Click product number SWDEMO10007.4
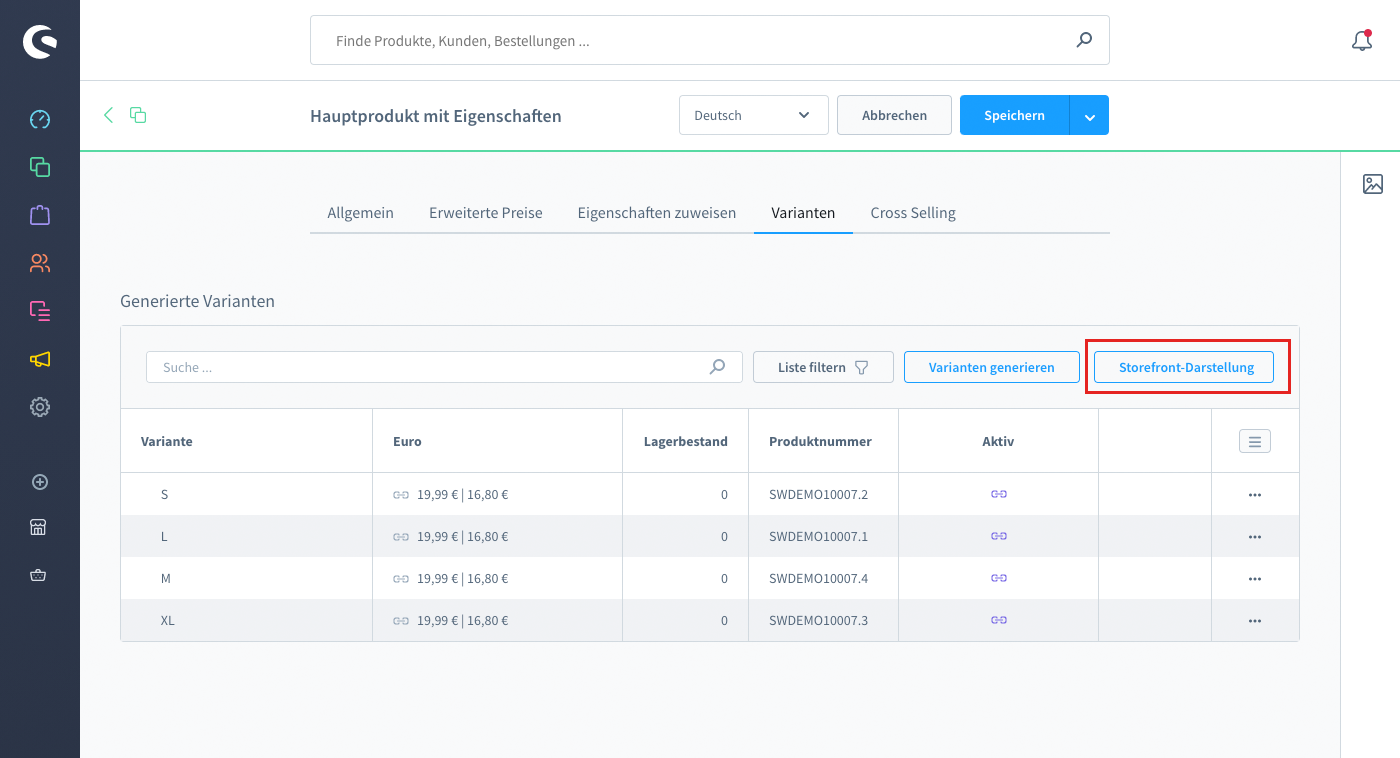Screen dimensions: 1400x758 (x=818, y=578)
